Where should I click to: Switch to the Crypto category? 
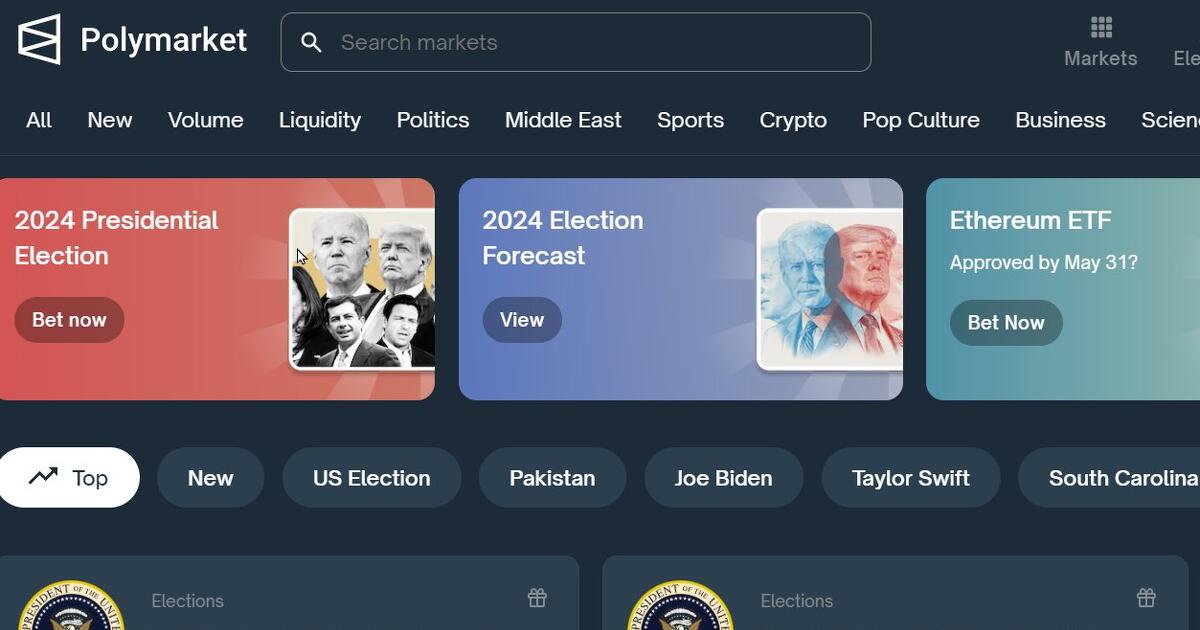coord(793,120)
